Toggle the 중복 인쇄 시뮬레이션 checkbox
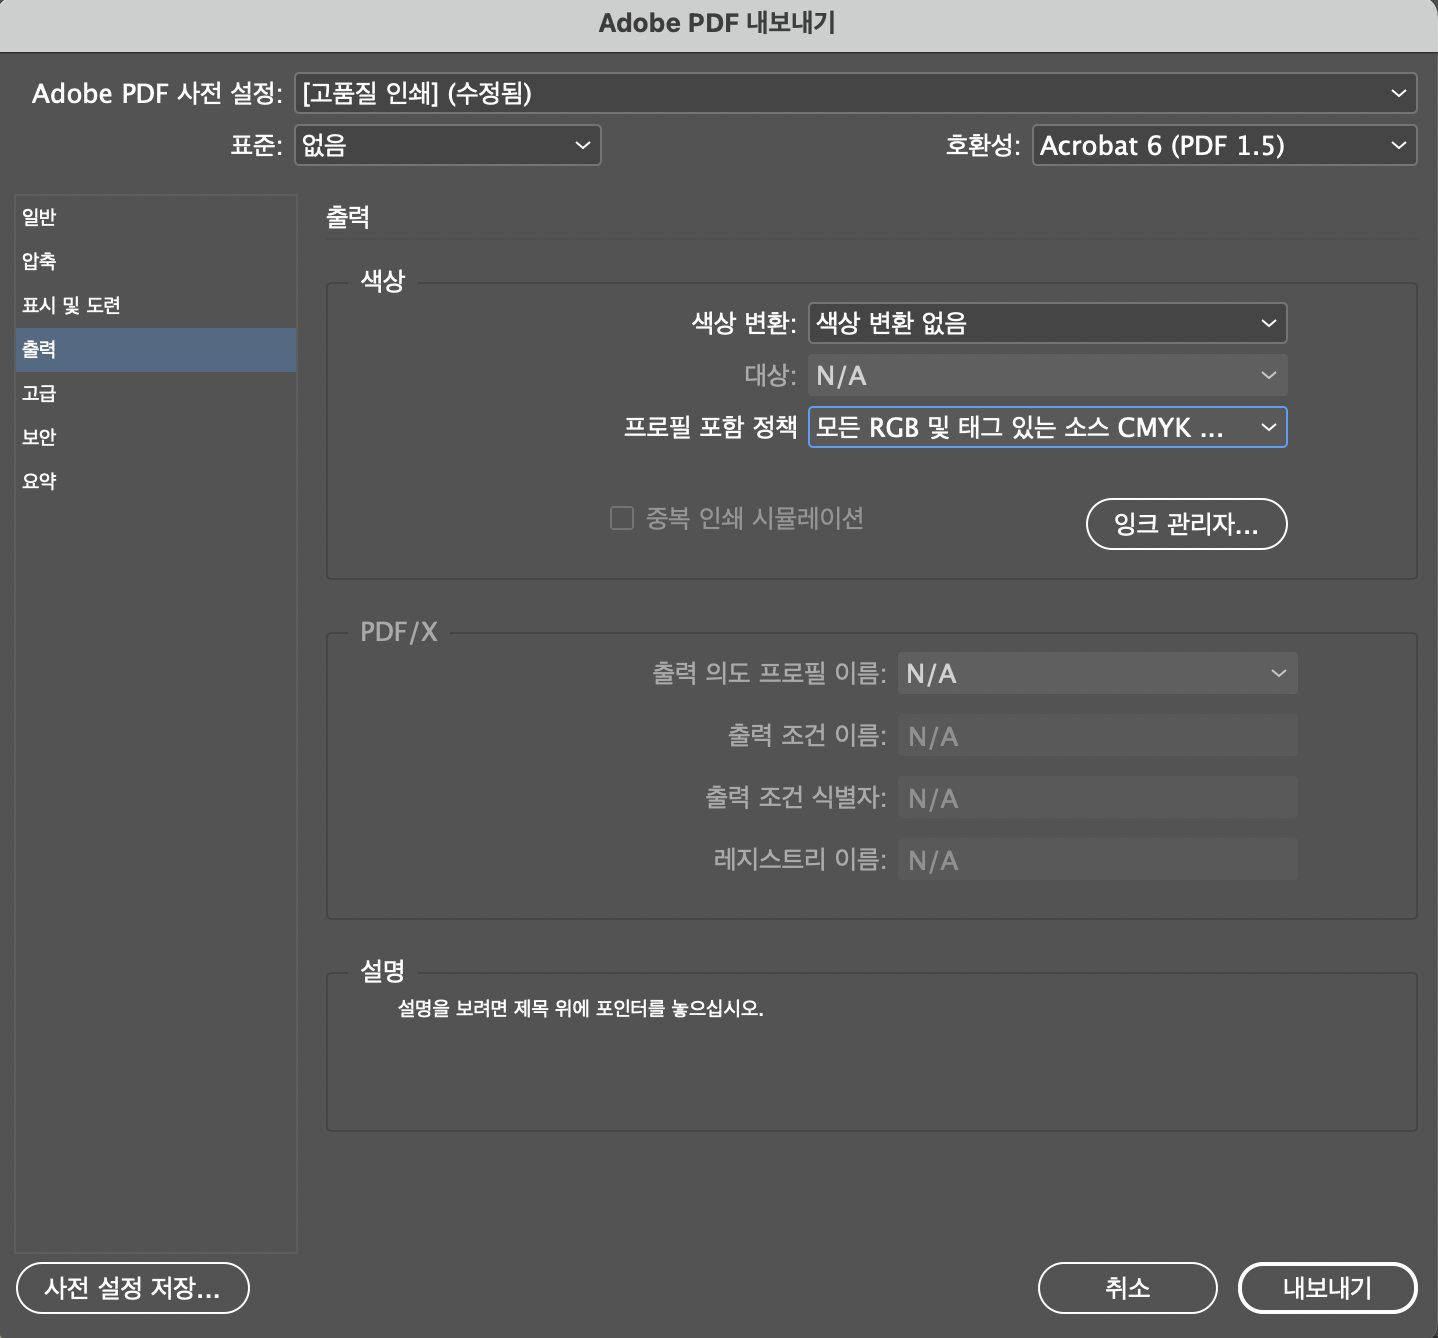Screen dimensions: 1438x1338 (x=622, y=518)
